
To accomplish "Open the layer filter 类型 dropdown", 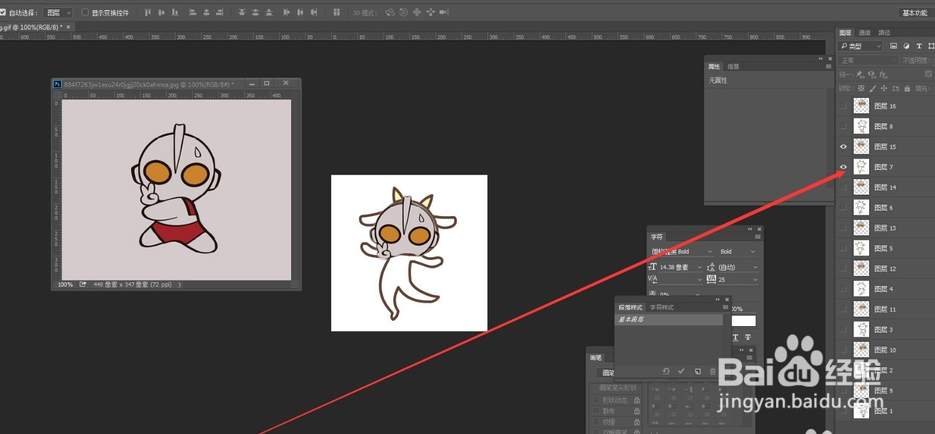I will point(860,46).
